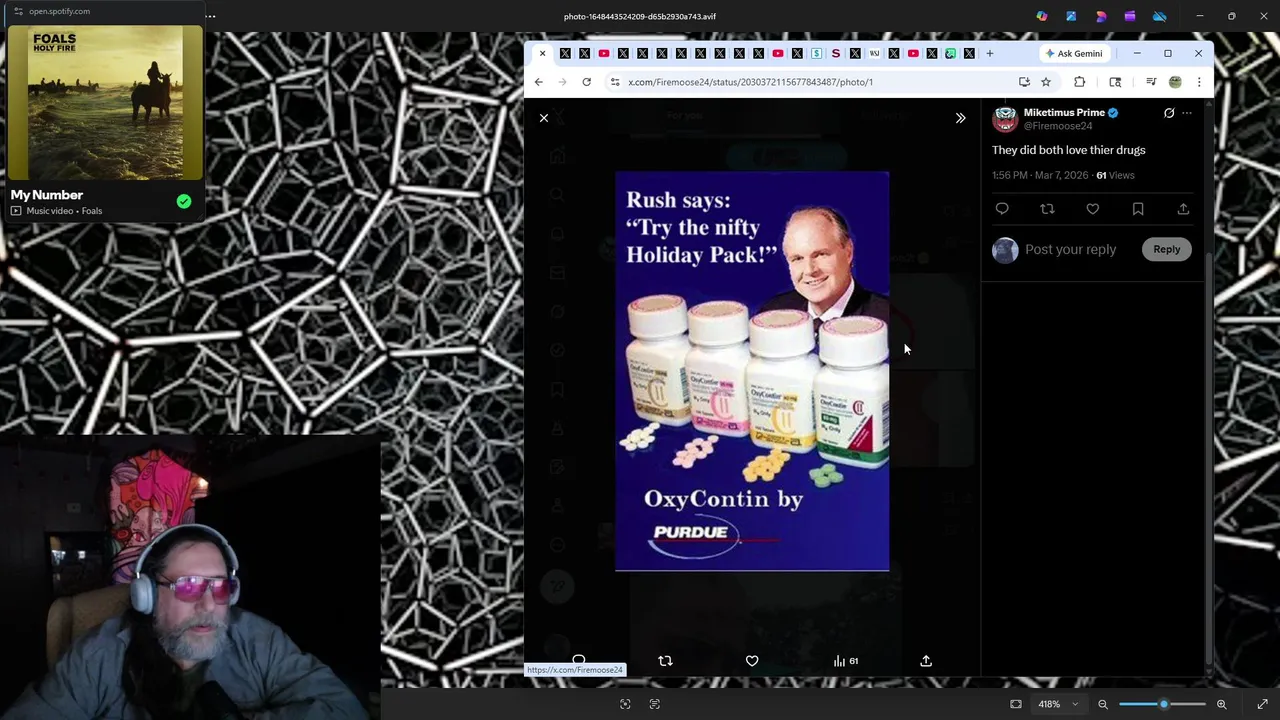Like using the heart under the photo
This screenshot has width=1280, height=720.
pyautogui.click(x=752, y=661)
